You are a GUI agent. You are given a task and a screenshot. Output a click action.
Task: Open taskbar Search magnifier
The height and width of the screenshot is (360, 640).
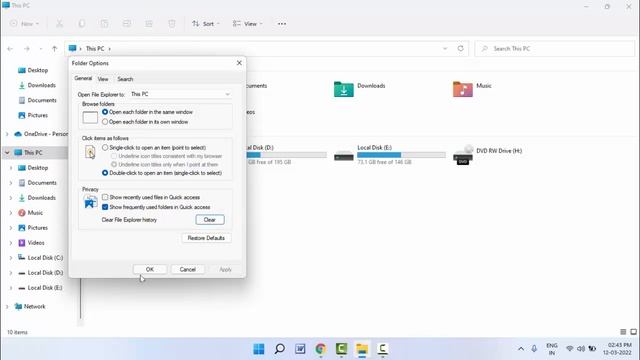pyautogui.click(x=280, y=349)
